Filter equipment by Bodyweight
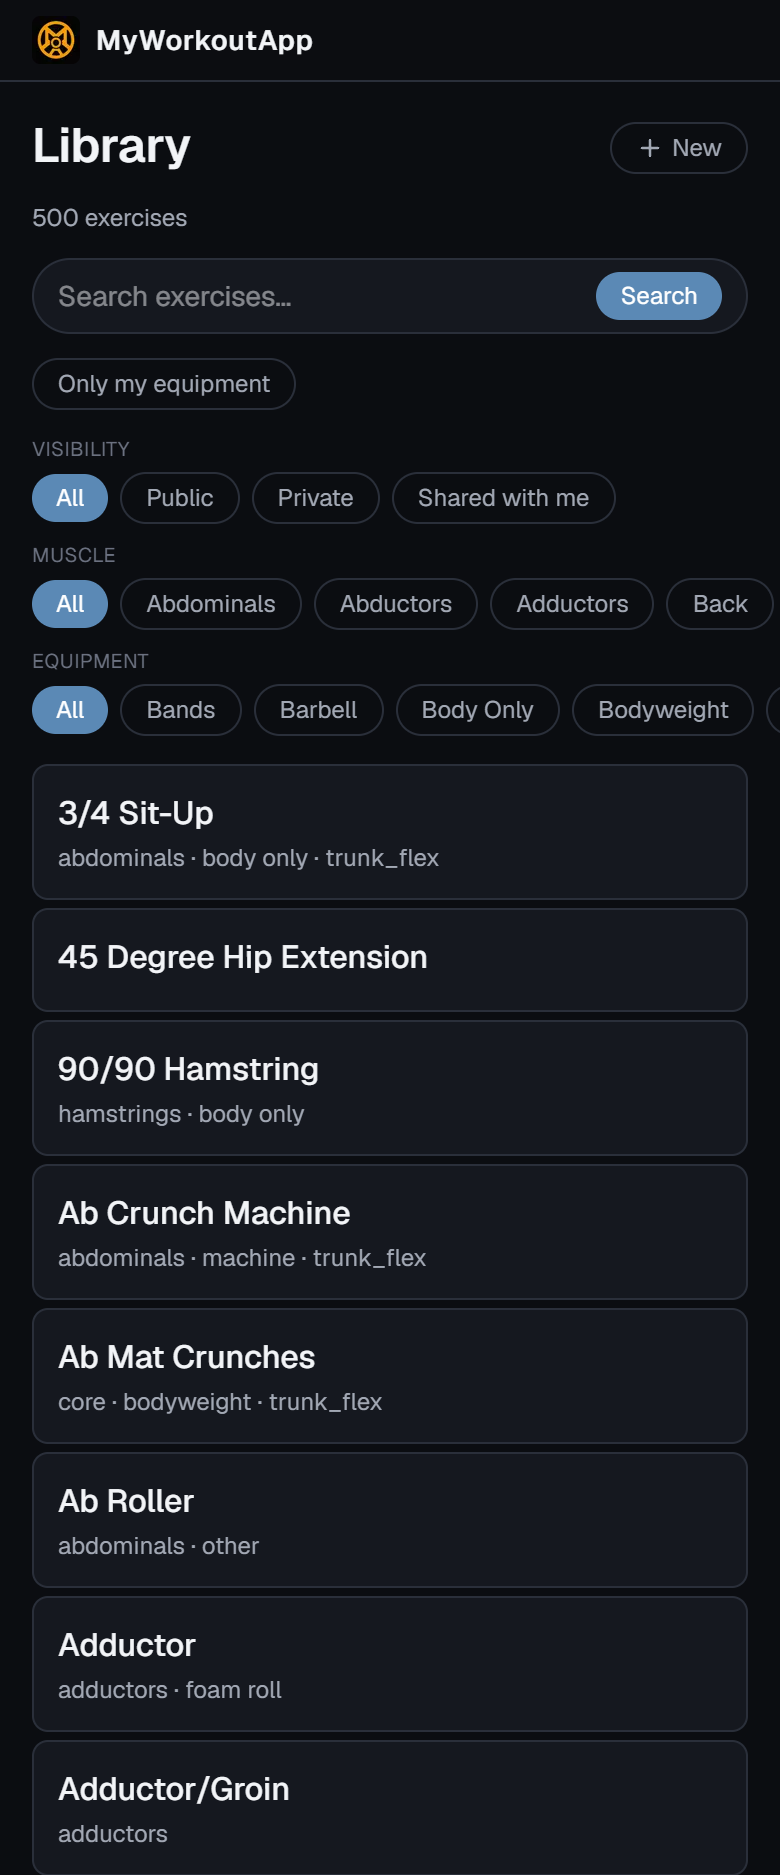The height and width of the screenshot is (1875, 780). [663, 710]
